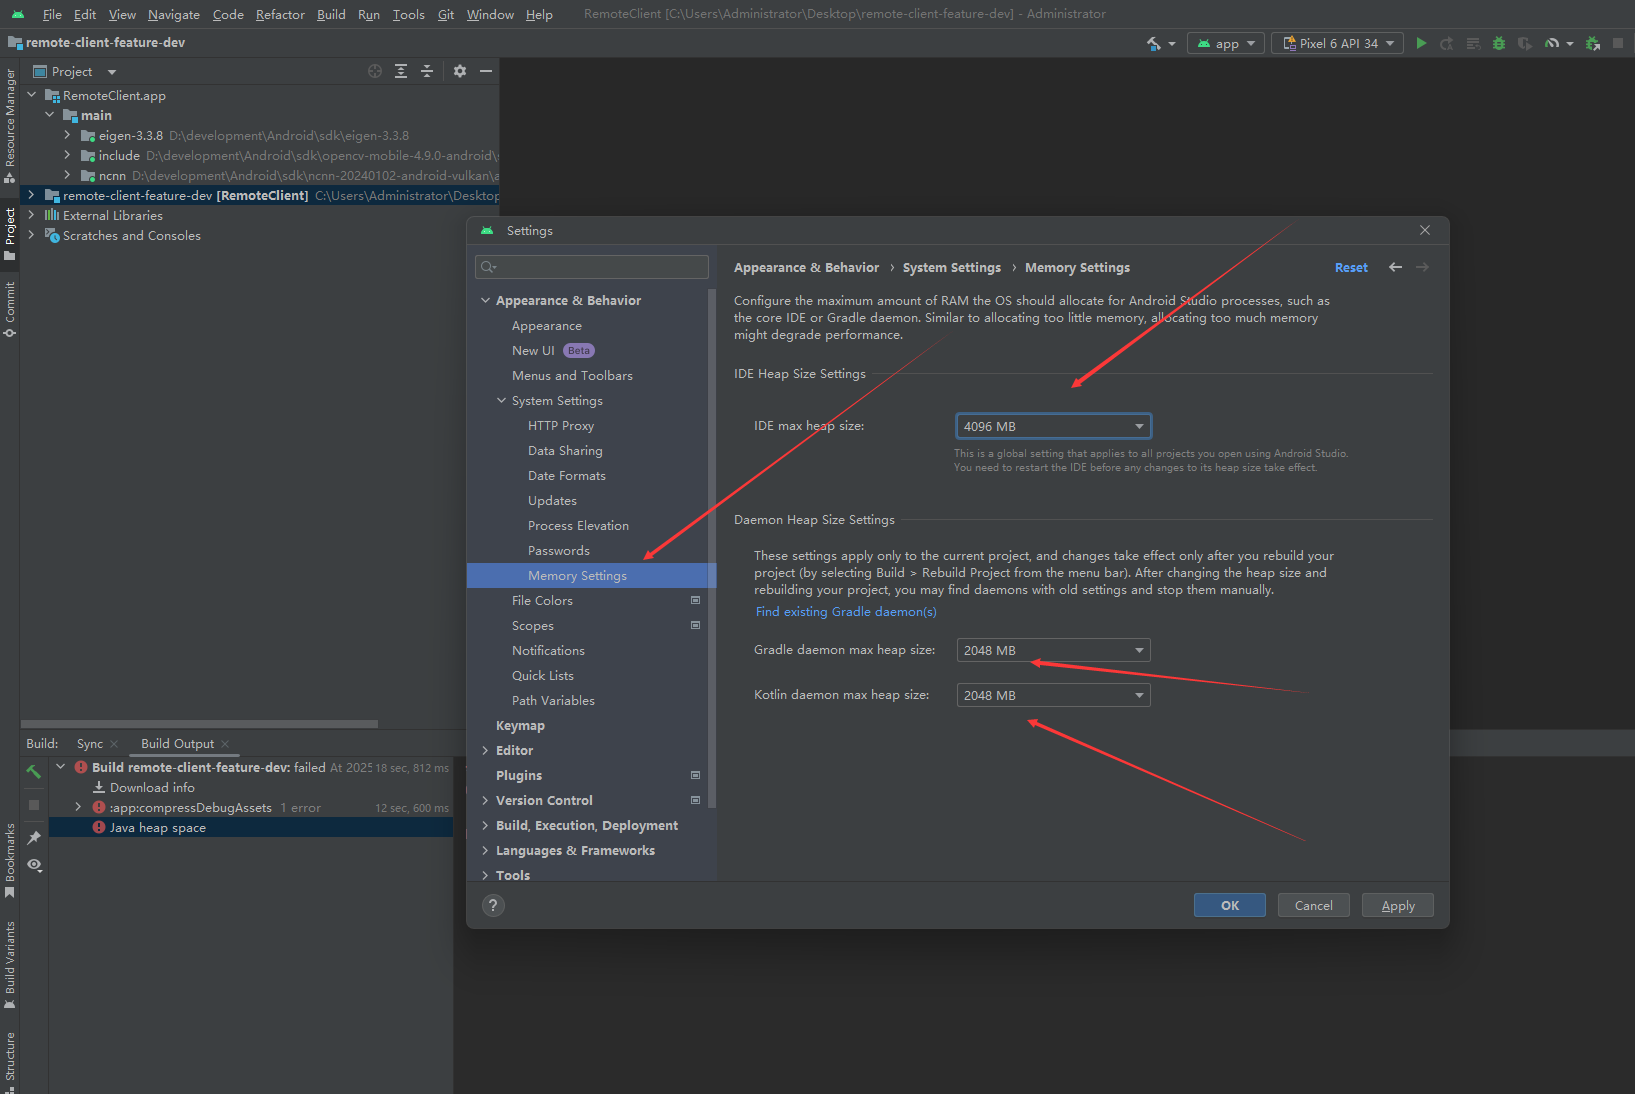Image resolution: width=1635 pixels, height=1094 pixels.
Task: Open the app run configuration dropdown
Action: (x=1226, y=43)
